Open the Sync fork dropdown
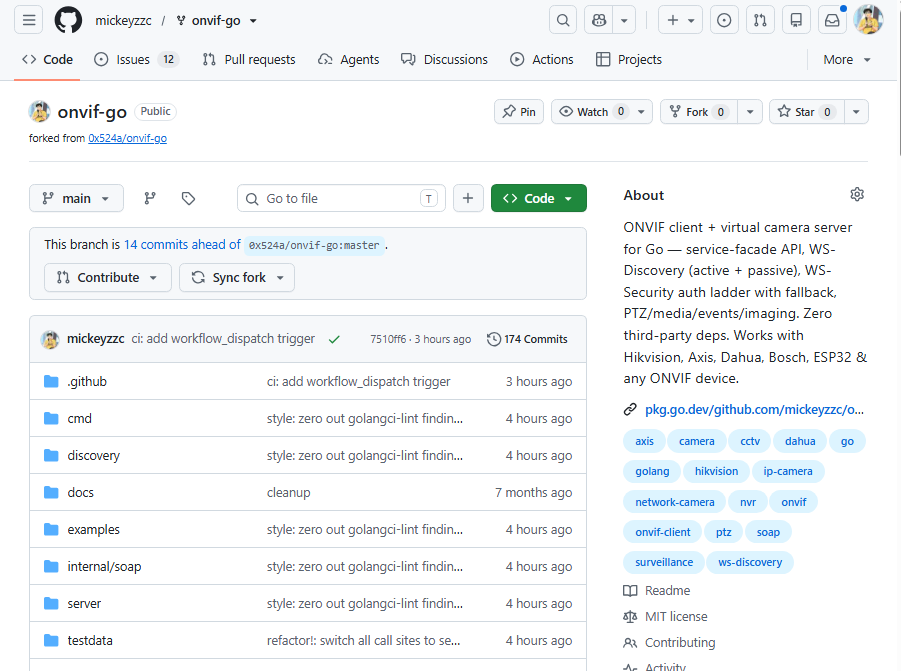Screen dimensions: 901x671 click(237, 277)
